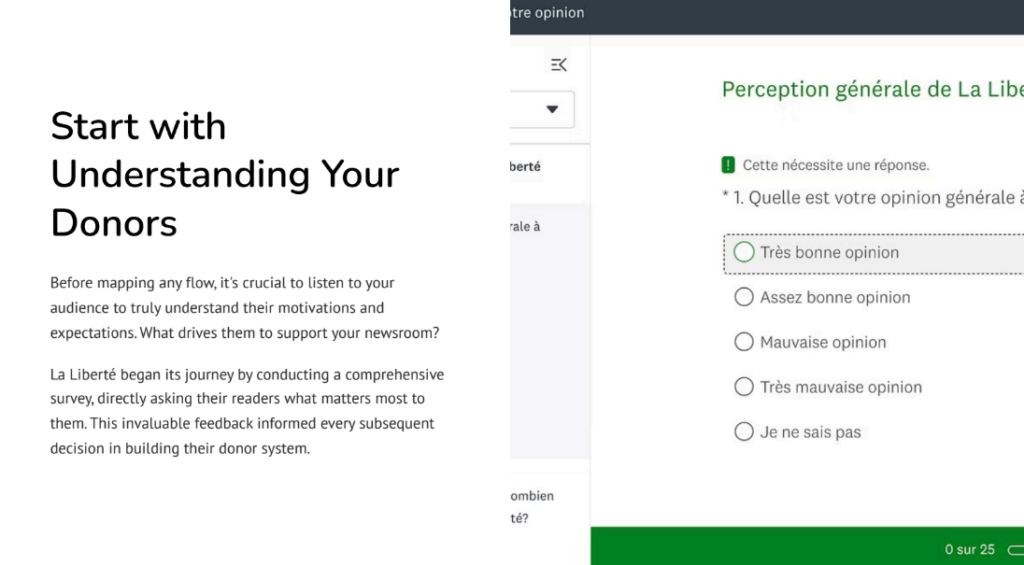
Task: Pick the 'Mauvaise opinion' radio option
Action: pyautogui.click(x=744, y=342)
